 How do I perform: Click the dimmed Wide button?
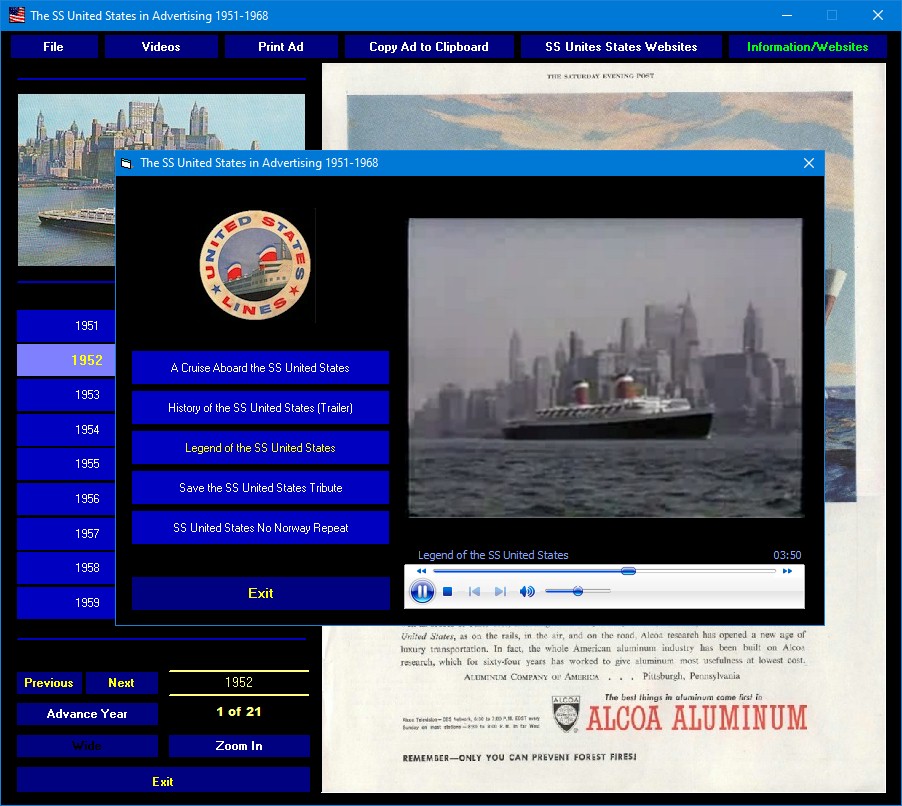coord(87,746)
